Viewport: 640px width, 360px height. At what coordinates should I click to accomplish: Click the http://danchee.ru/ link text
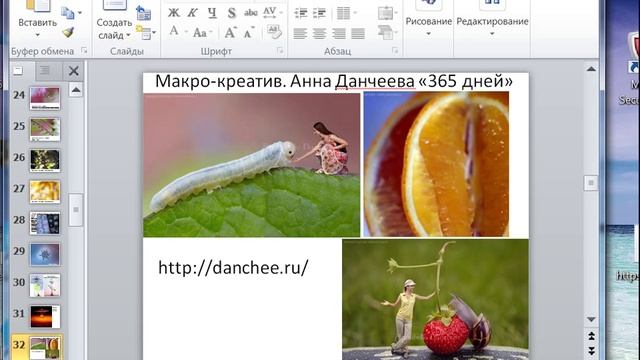tap(233, 268)
